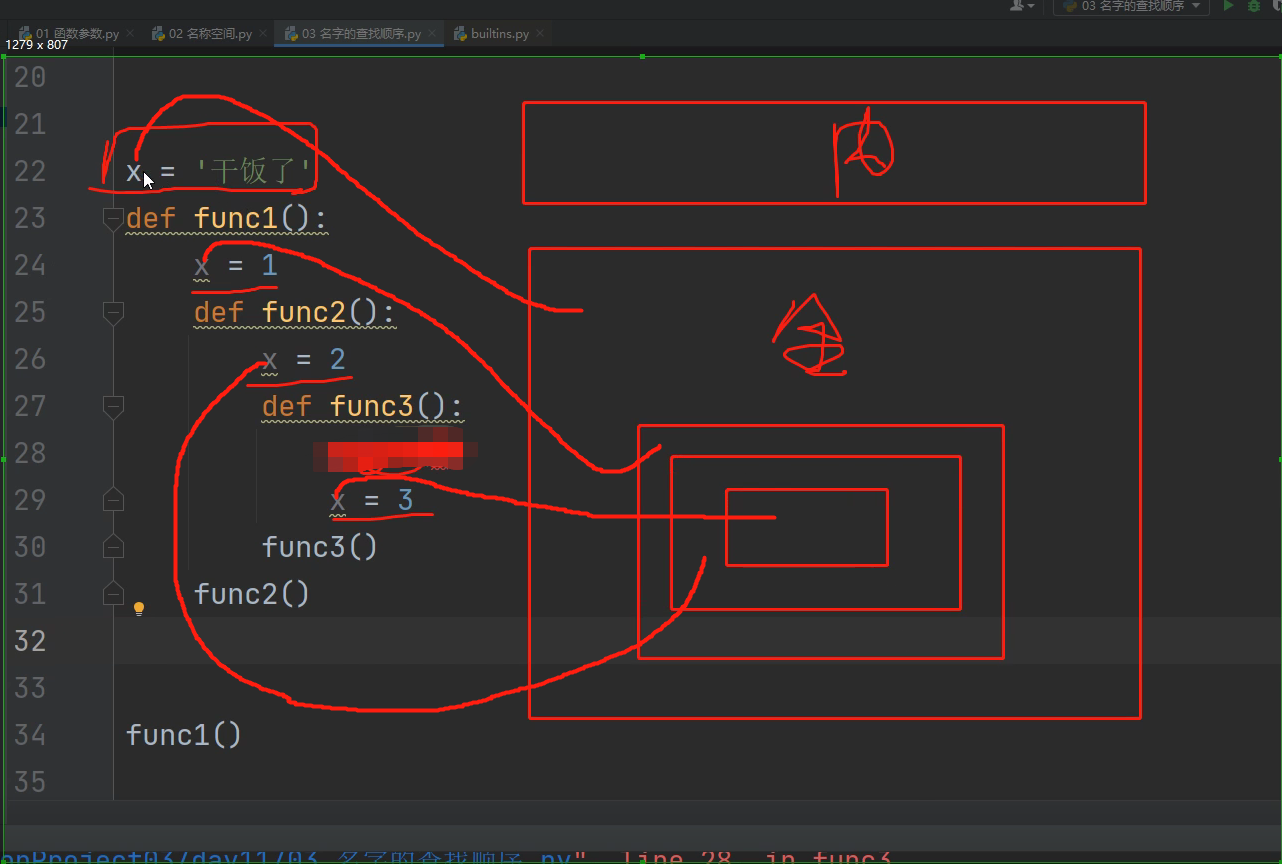Screen dimensions: 1282x864
Task: Click the 'func3()' call on line 30
Action: 320,547
